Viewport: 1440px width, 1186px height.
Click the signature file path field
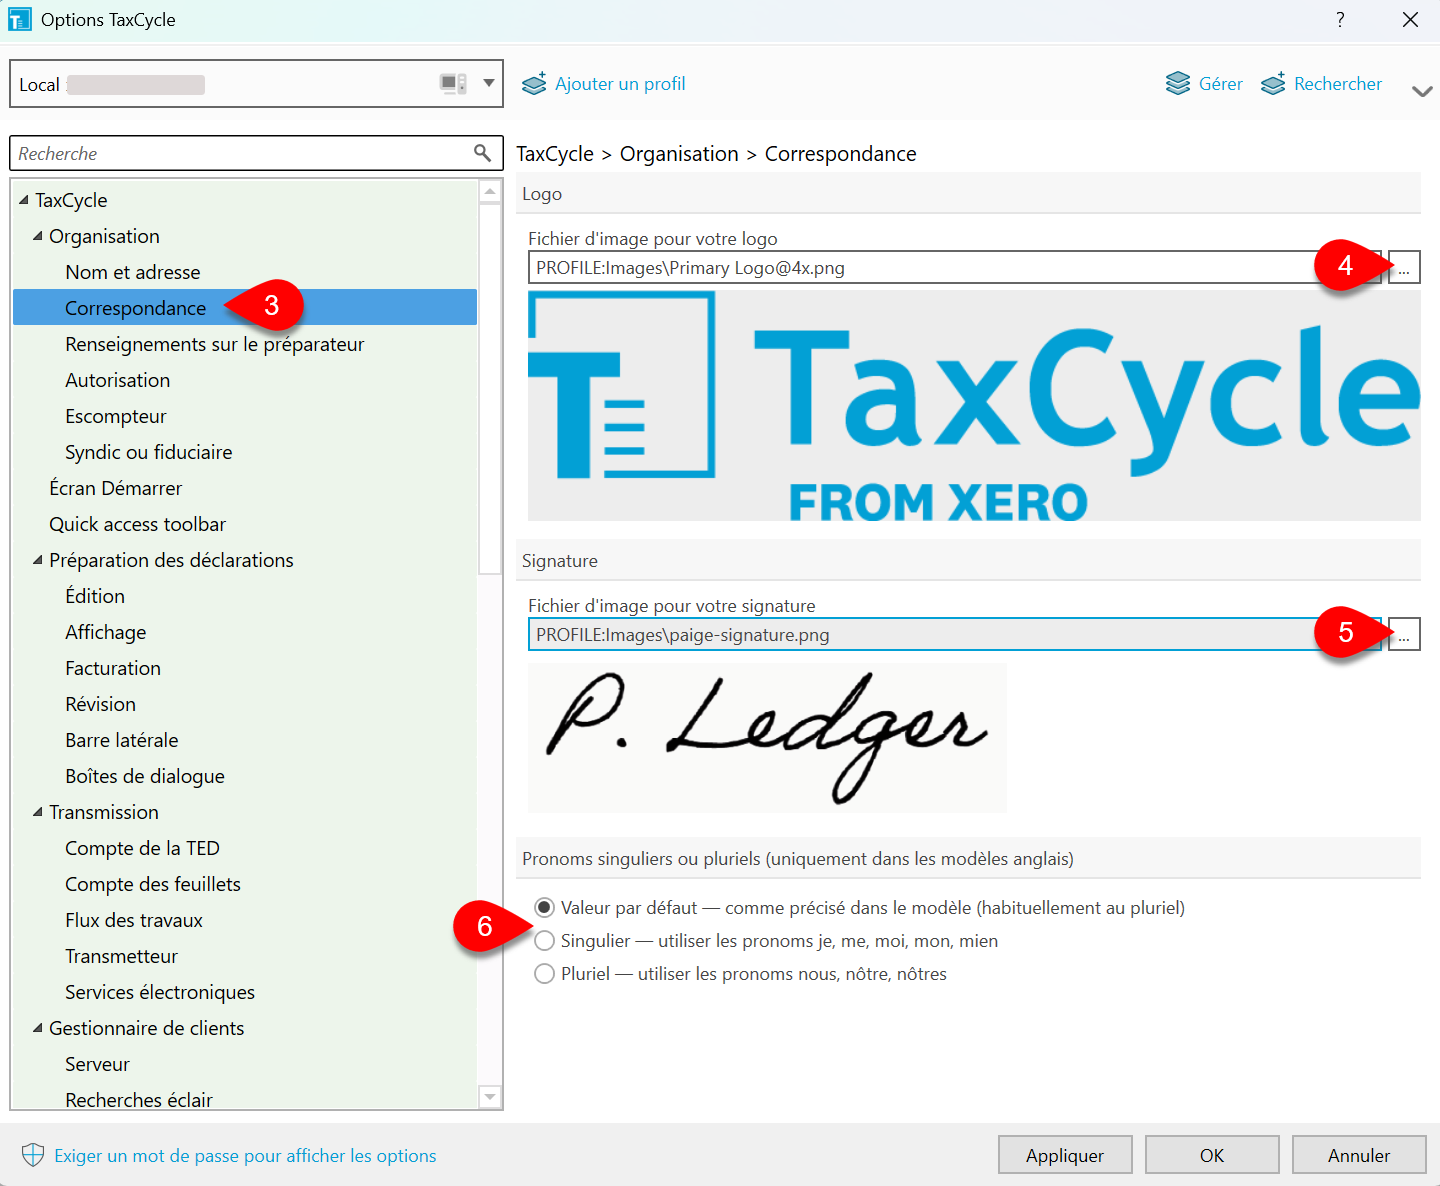955,634
